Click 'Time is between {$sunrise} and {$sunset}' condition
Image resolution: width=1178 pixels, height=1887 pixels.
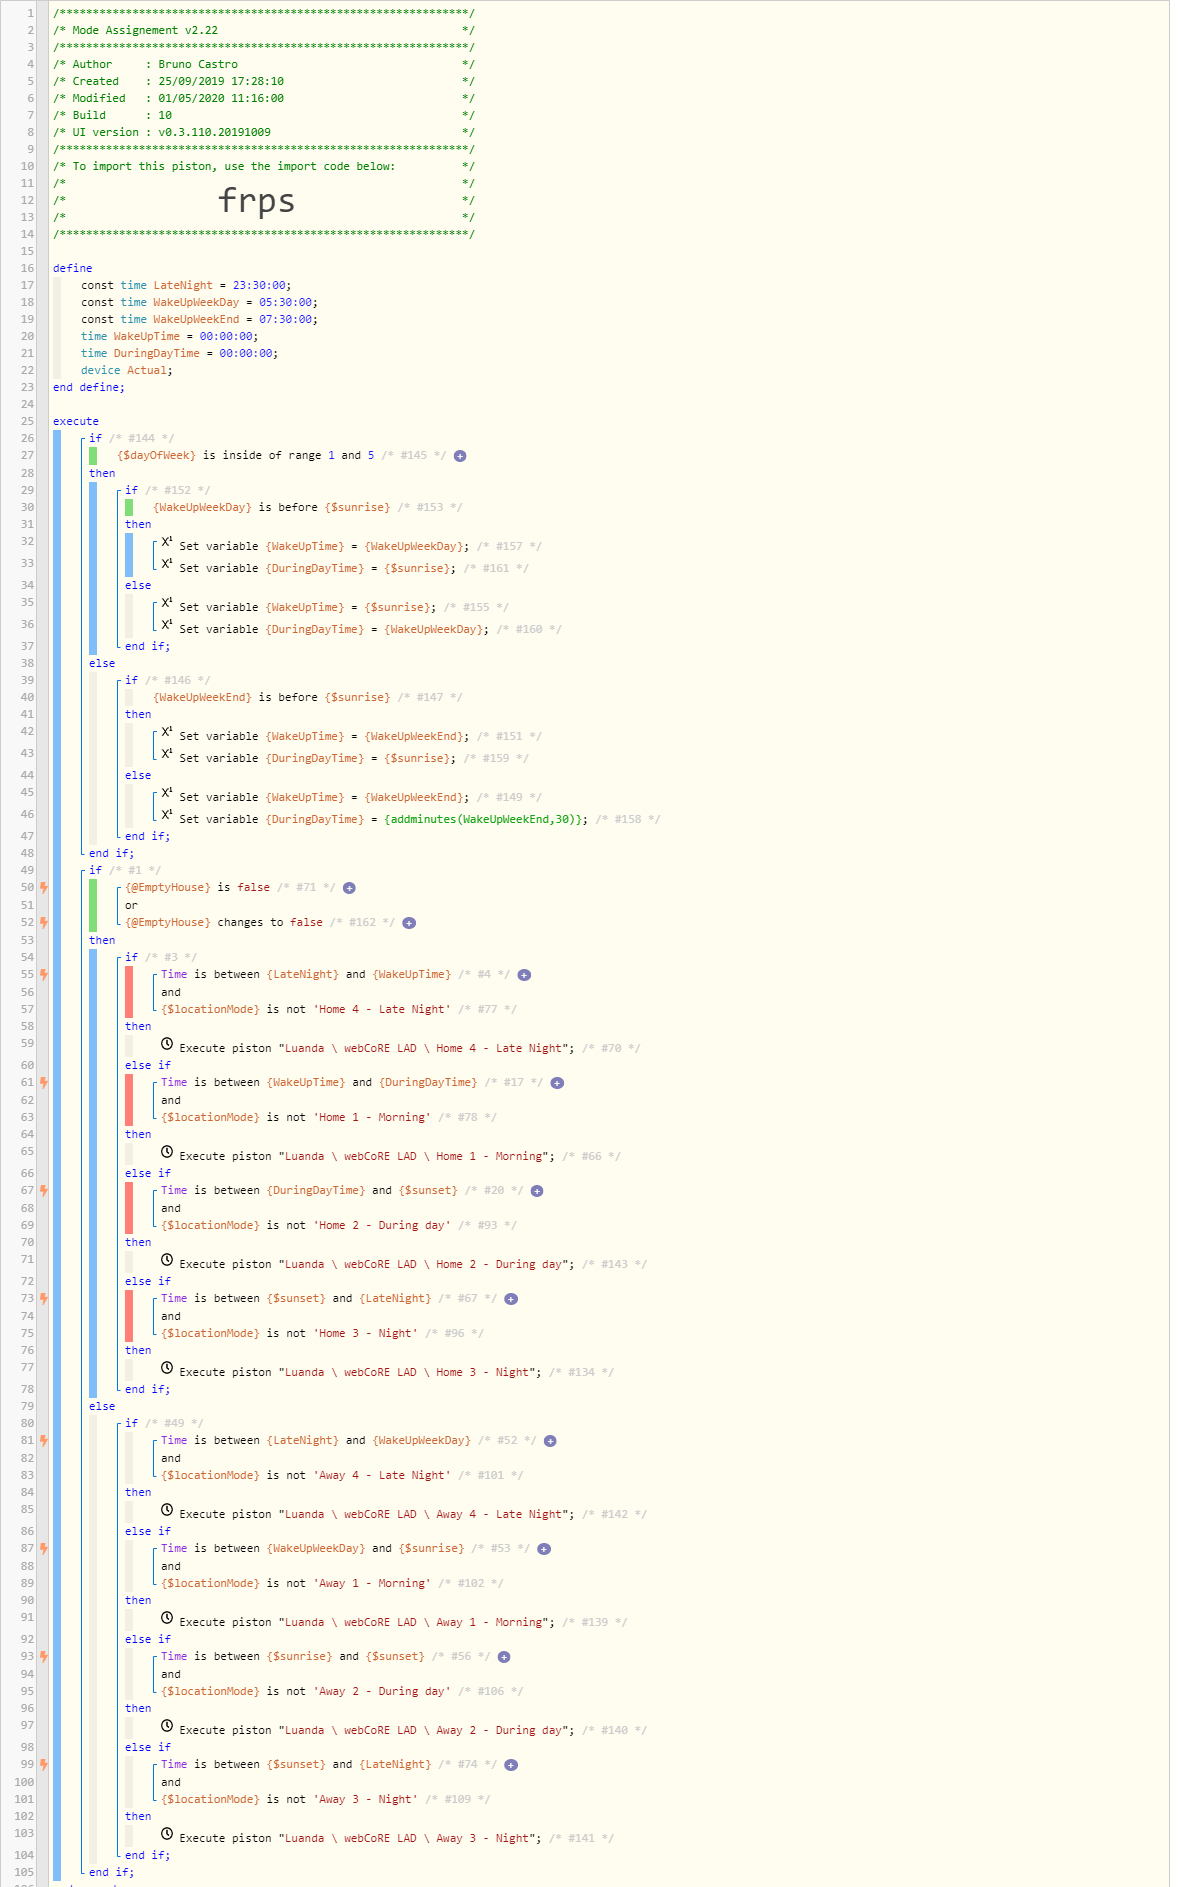tap(293, 1657)
